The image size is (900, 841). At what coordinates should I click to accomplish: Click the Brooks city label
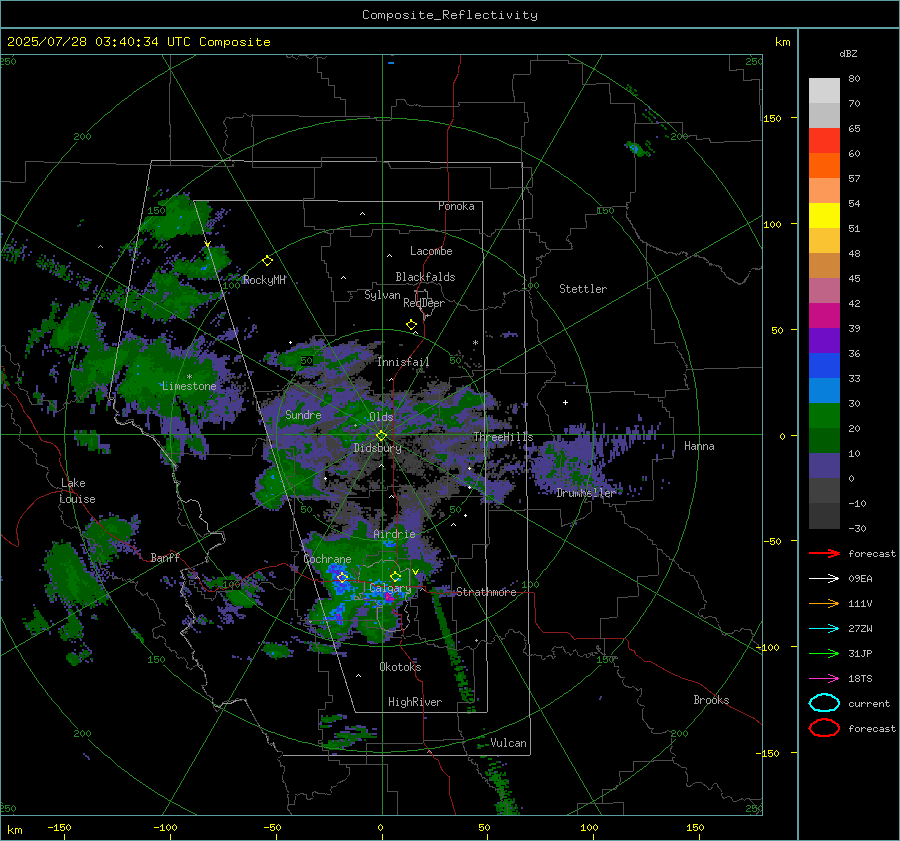(x=711, y=700)
